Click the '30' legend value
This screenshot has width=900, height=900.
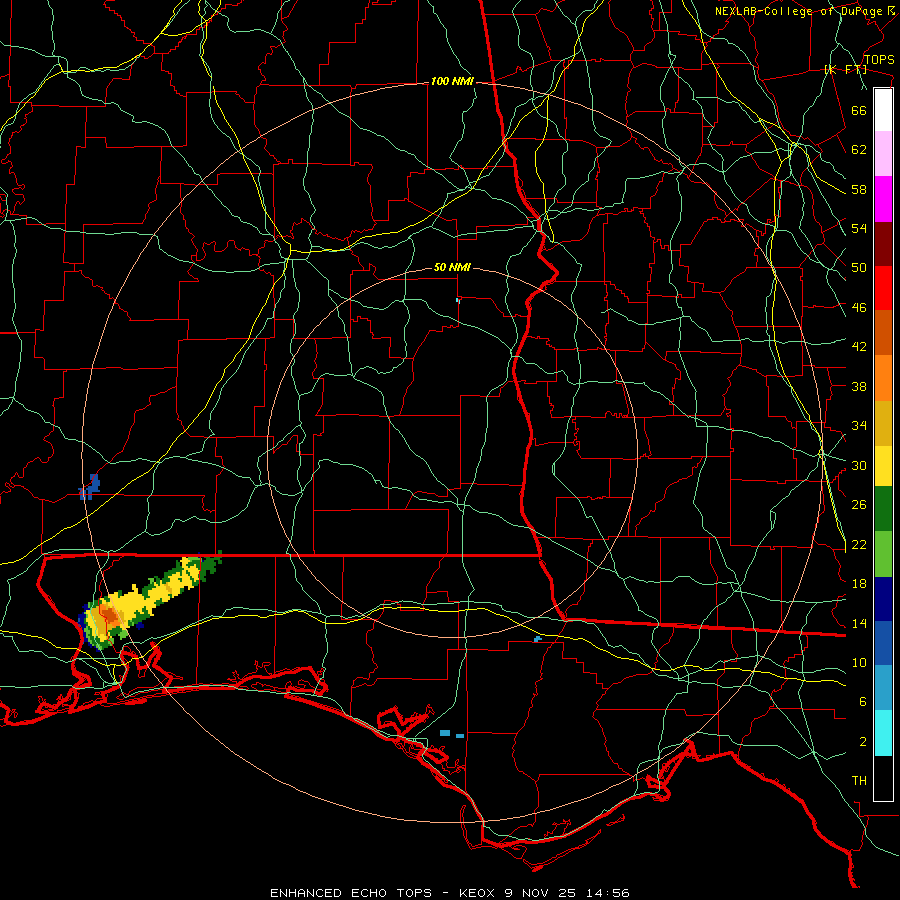[x=859, y=465]
